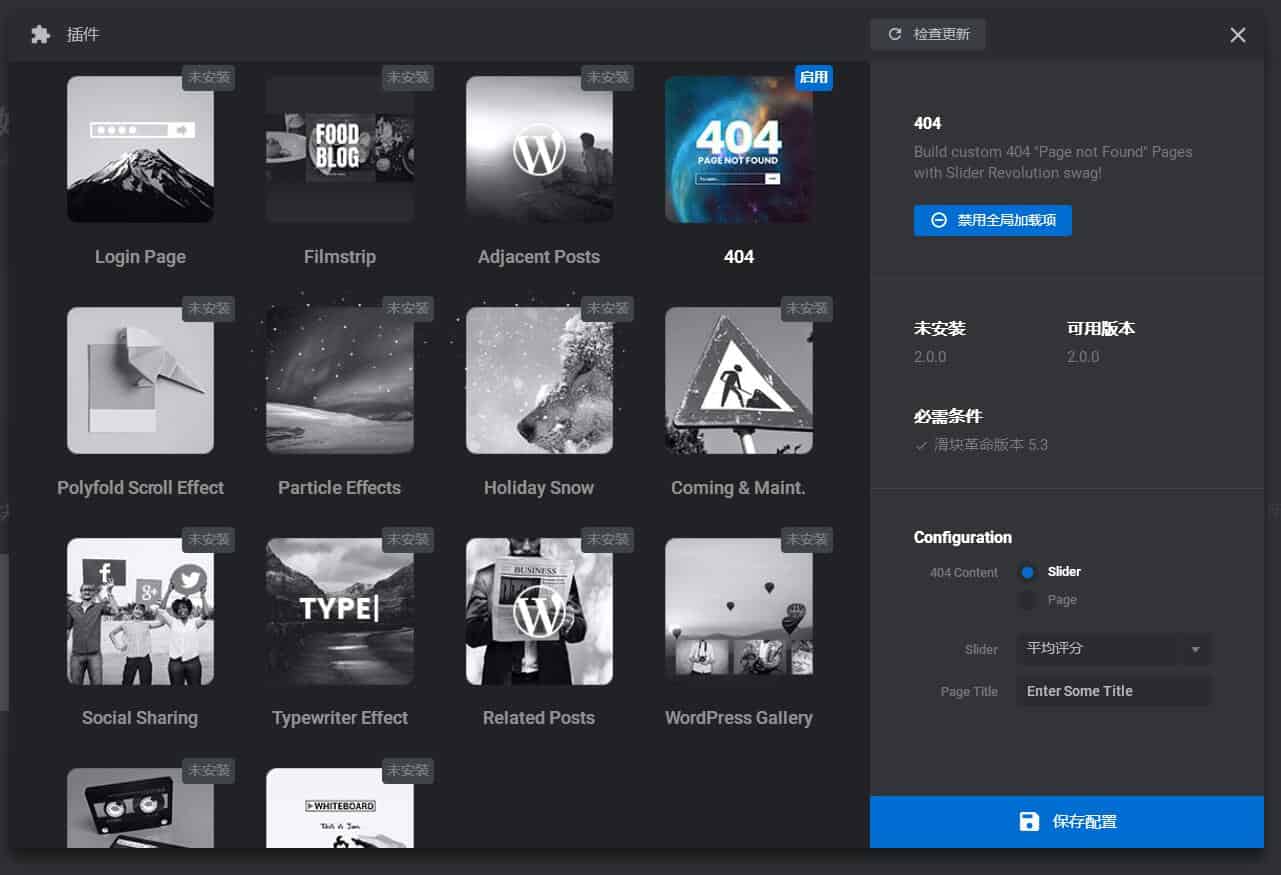Click the 启用 badge on 404

click(814, 78)
